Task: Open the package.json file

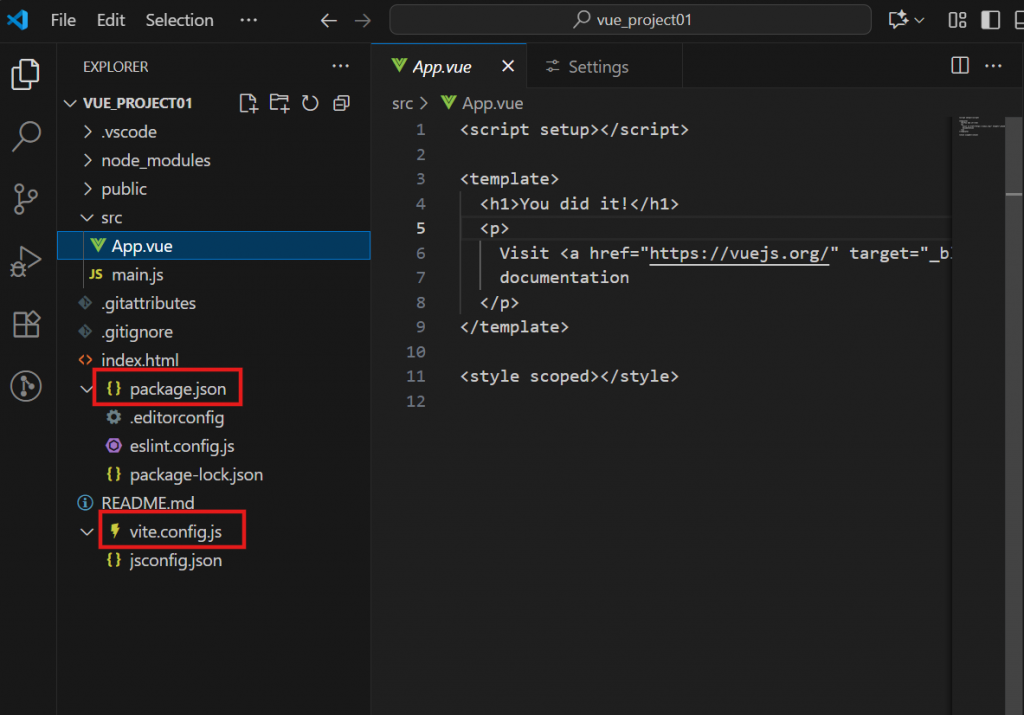Action: pyautogui.click(x=214, y=389)
